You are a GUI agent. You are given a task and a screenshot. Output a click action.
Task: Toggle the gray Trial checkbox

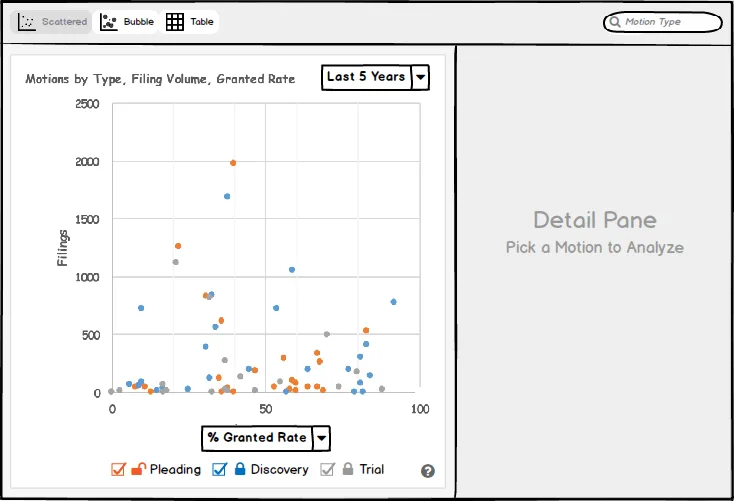[327, 469]
